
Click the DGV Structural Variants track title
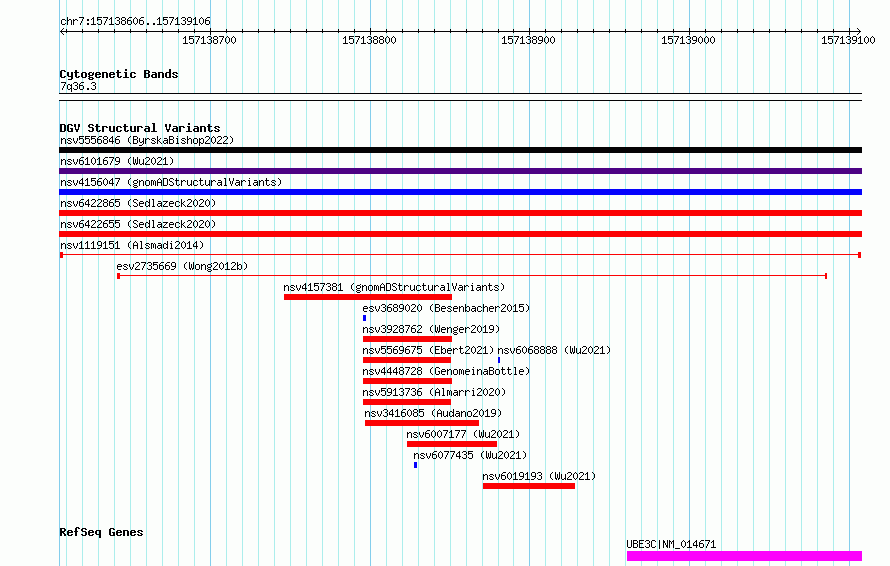click(x=140, y=128)
